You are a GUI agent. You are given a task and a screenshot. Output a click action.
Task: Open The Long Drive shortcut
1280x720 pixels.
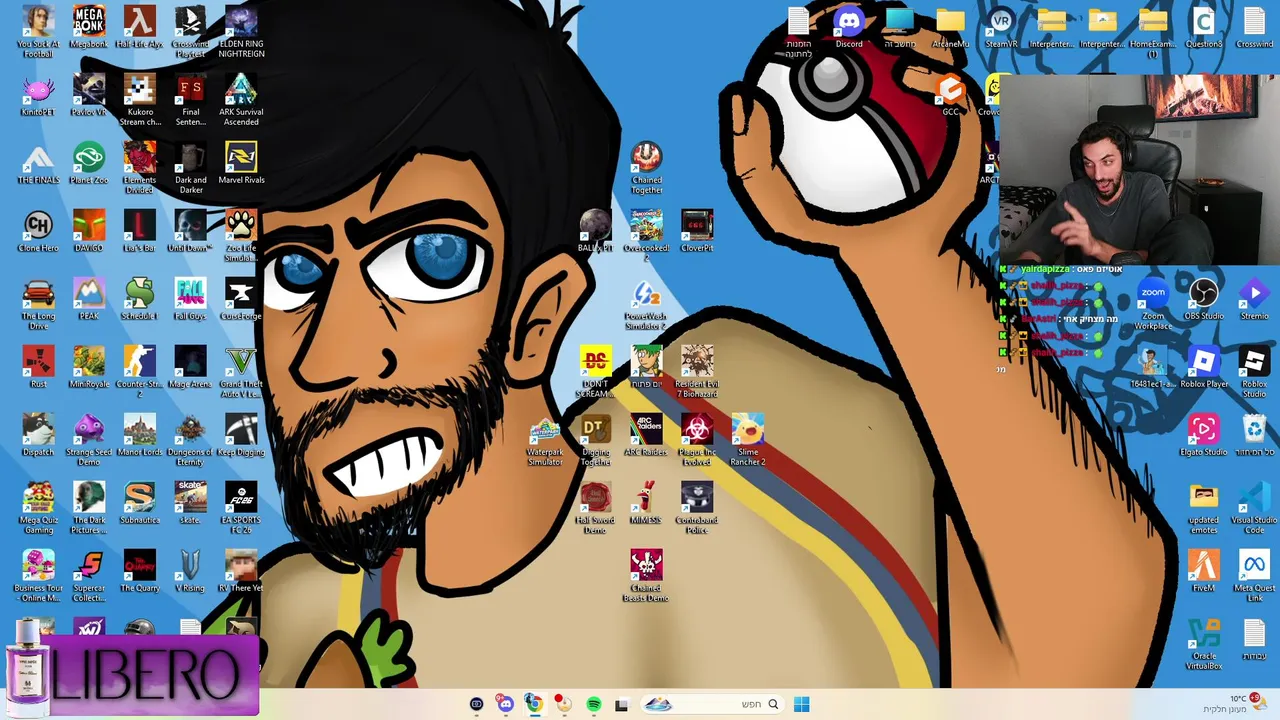[38, 303]
